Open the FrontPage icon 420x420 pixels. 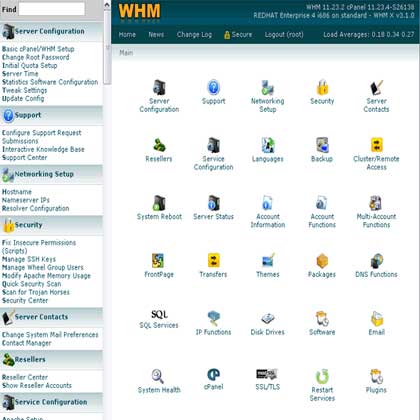(158, 261)
